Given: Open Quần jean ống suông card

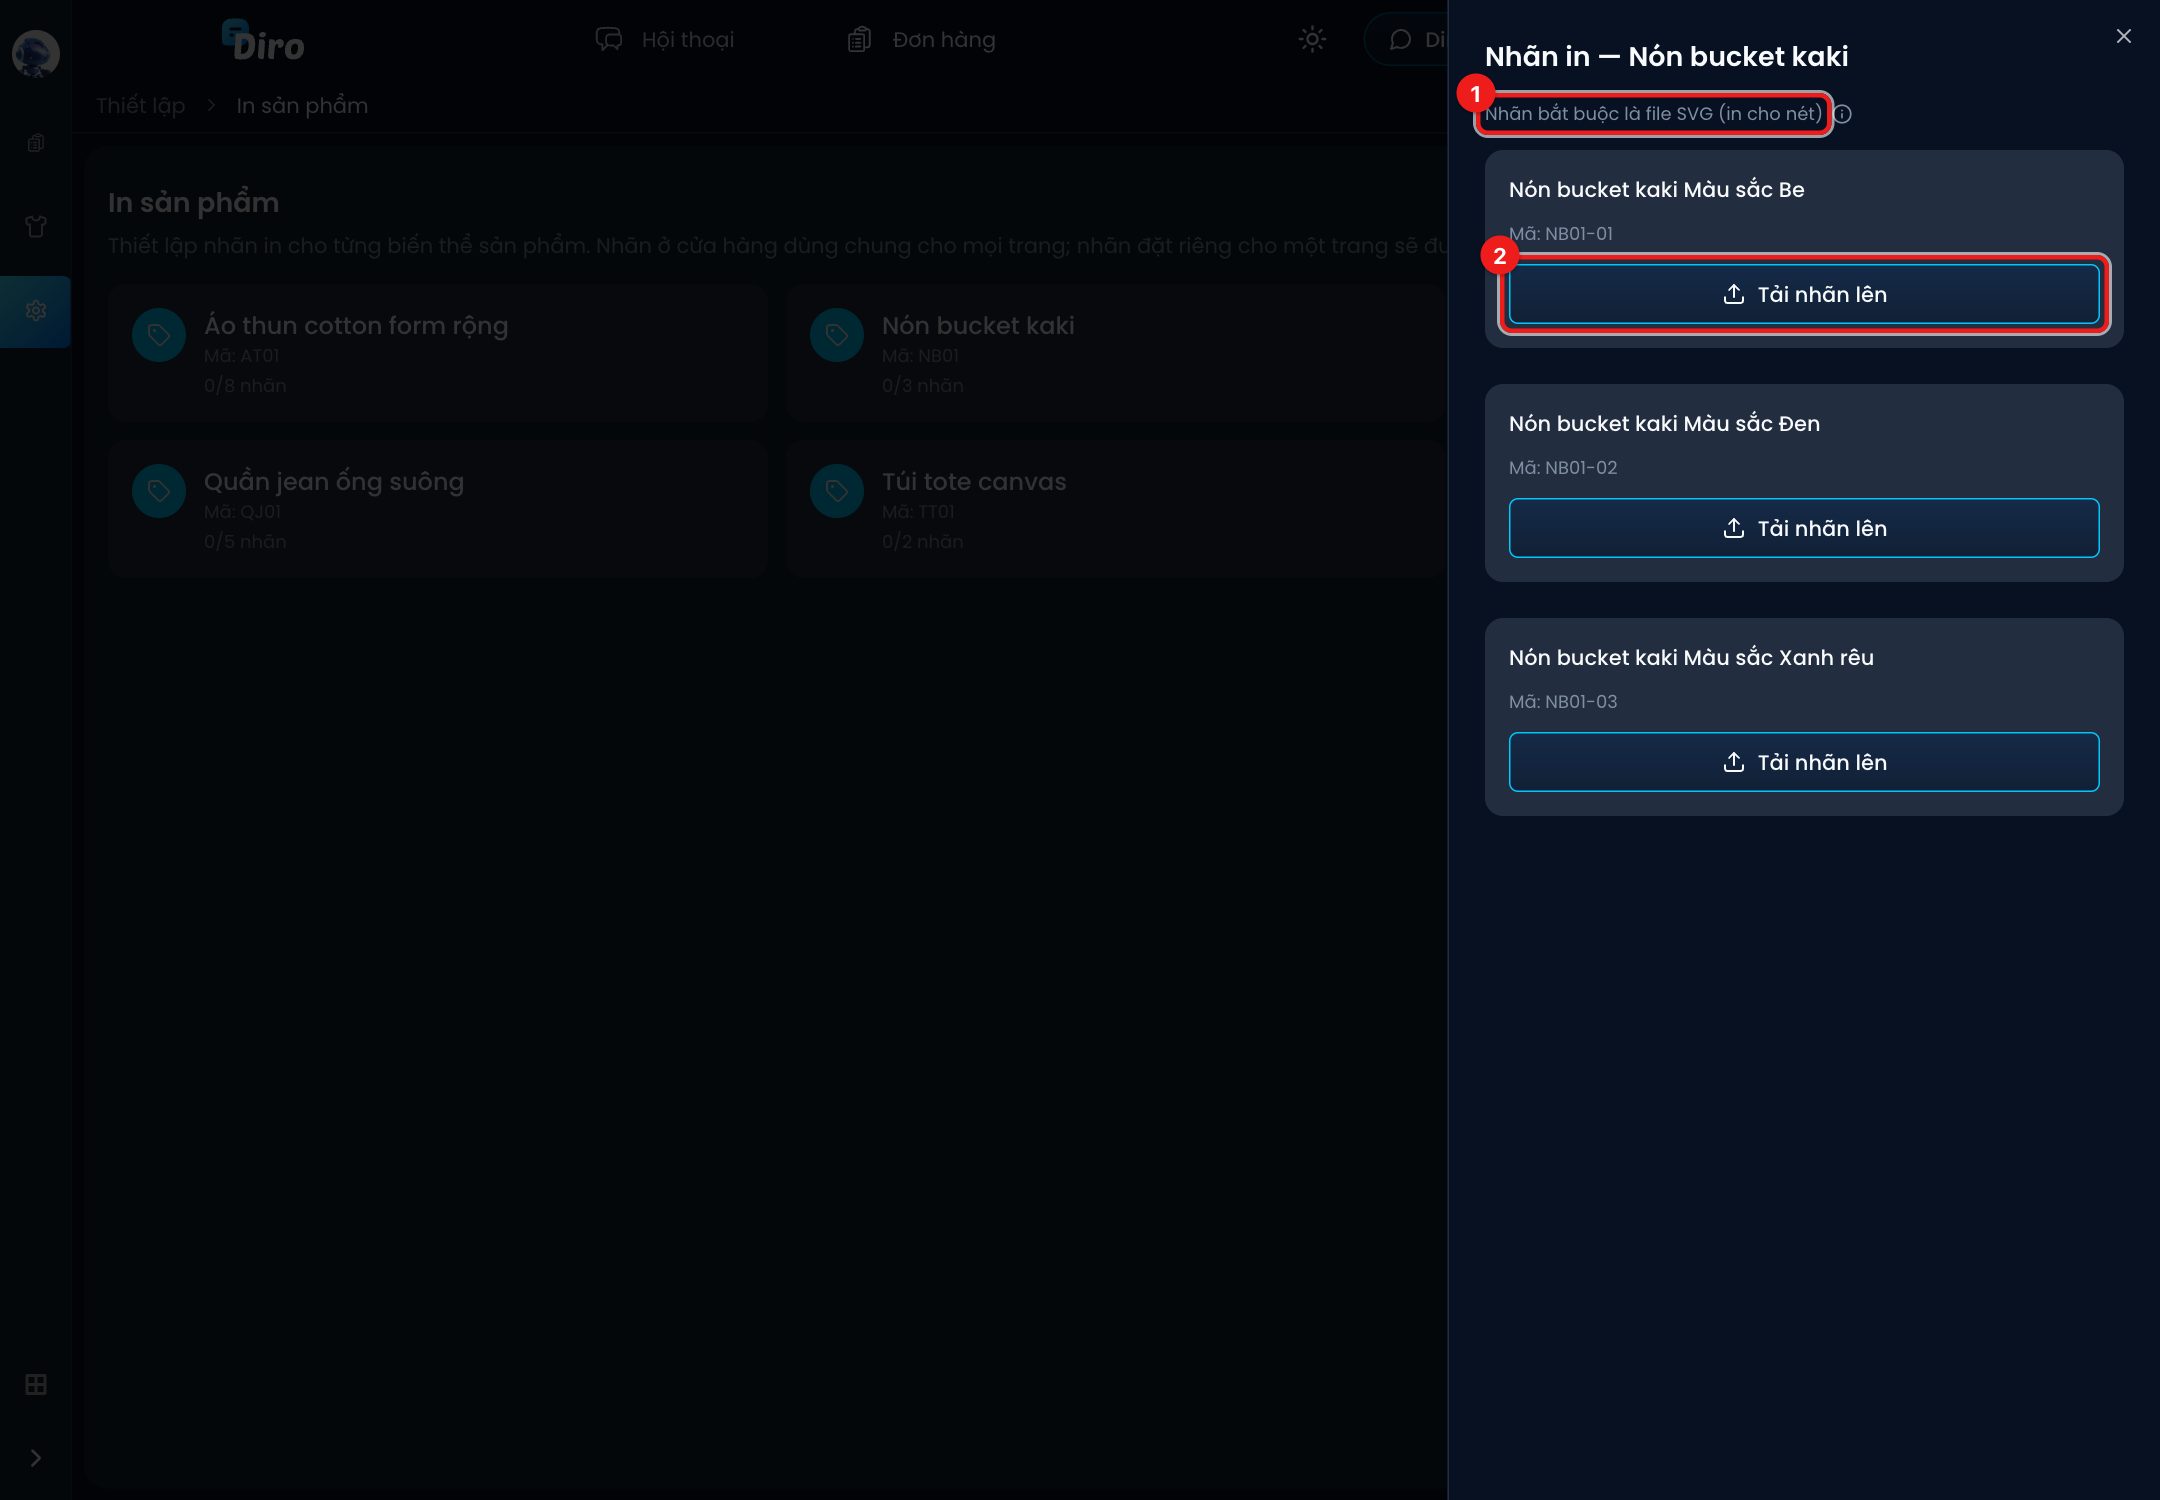Looking at the screenshot, I should click(x=438, y=509).
